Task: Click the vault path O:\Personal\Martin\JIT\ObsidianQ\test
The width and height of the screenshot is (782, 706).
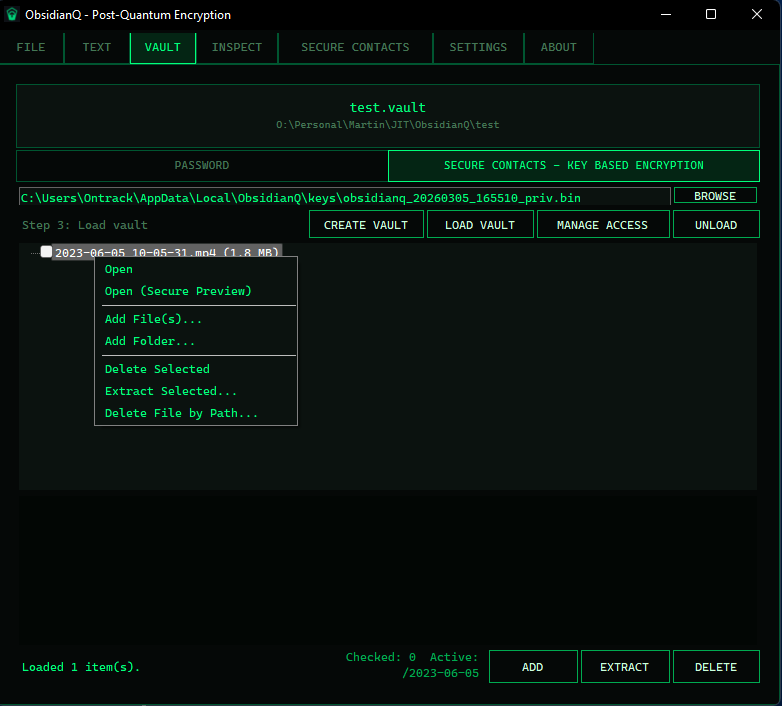Action: 388,125
